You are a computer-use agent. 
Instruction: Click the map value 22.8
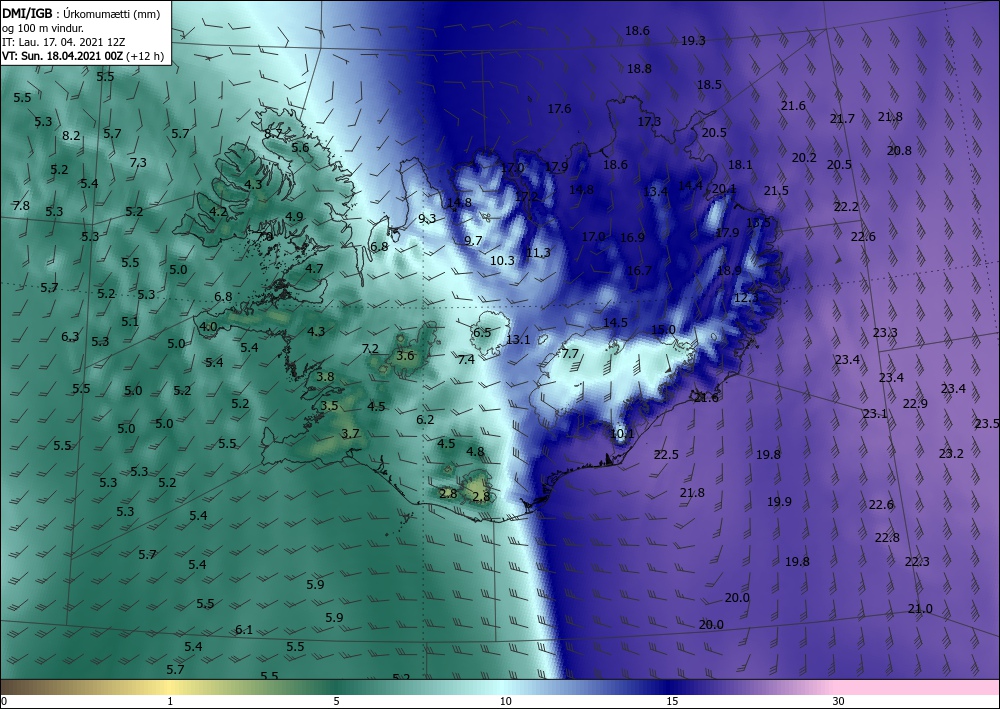(887, 537)
